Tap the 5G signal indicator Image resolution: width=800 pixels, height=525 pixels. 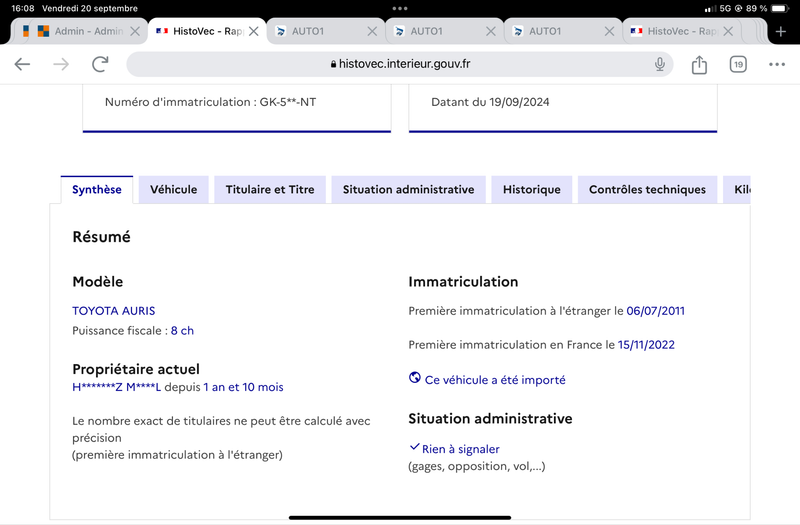[x=725, y=8]
